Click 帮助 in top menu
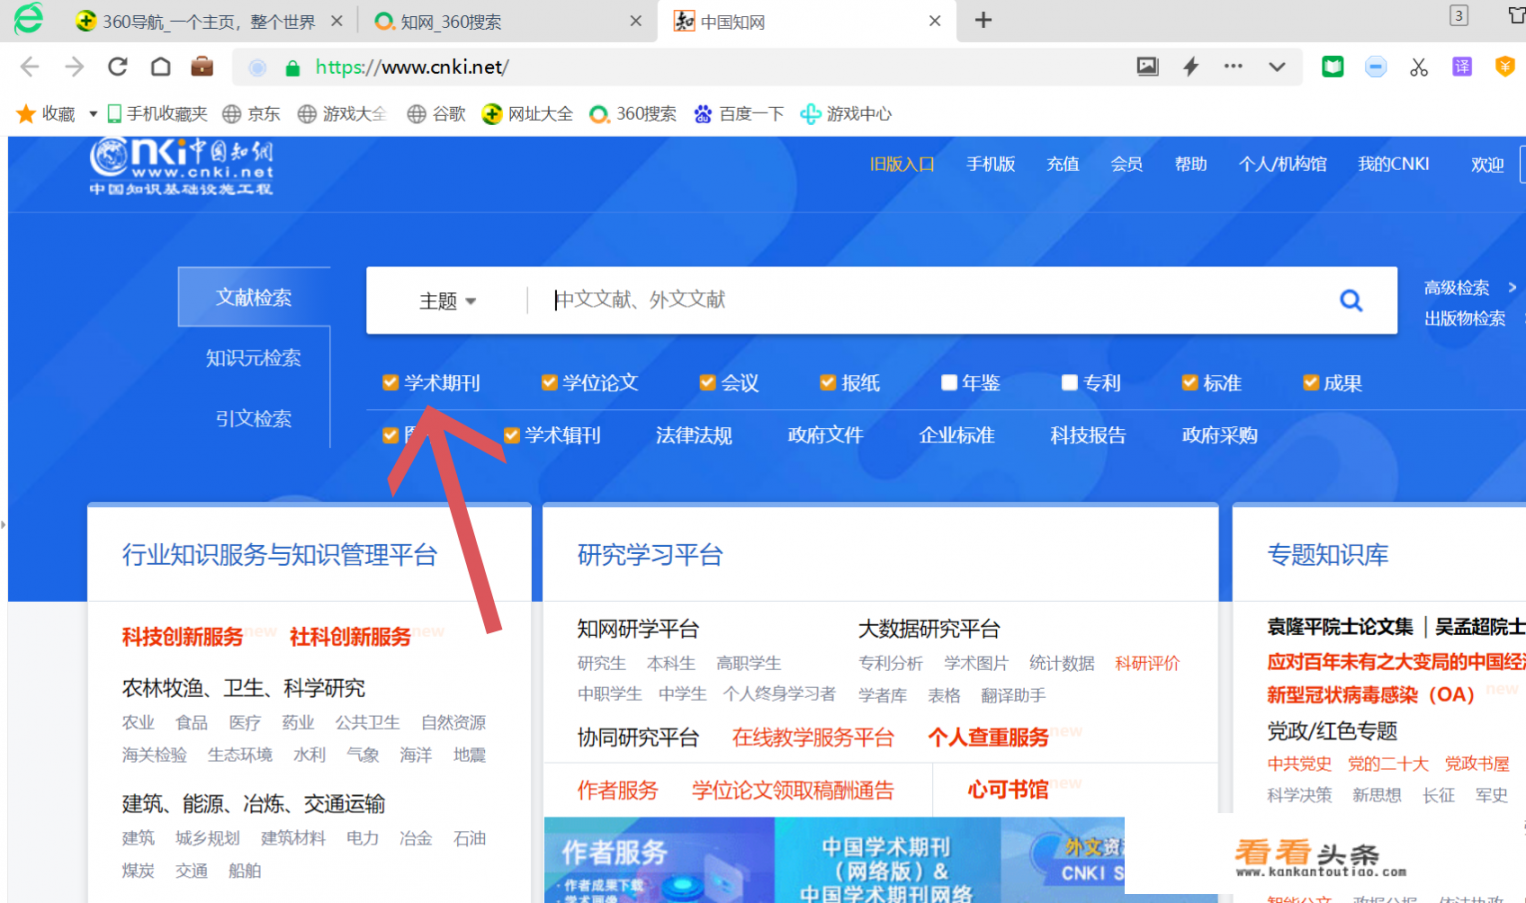The image size is (1526, 903). click(x=1191, y=164)
